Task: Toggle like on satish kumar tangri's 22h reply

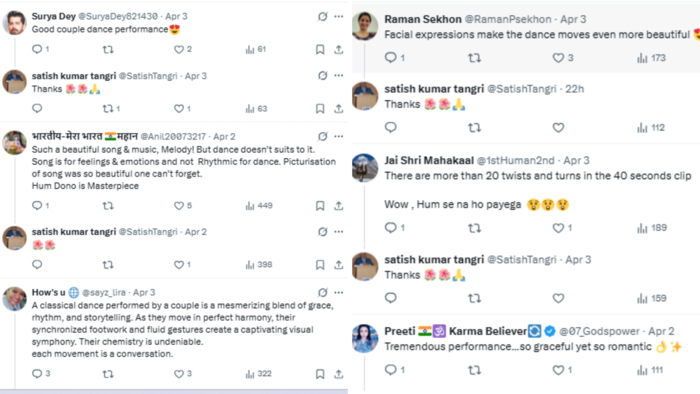Action: tap(558, 128)
